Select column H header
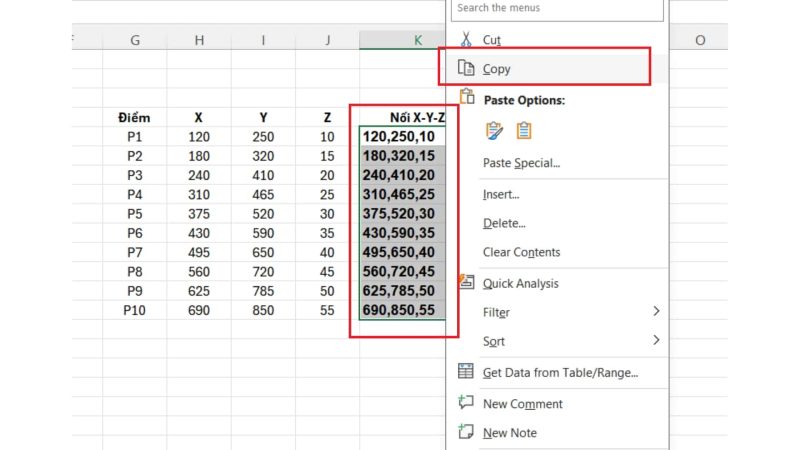The width and height of the screenshot is (800, 450). click(199, 40)
